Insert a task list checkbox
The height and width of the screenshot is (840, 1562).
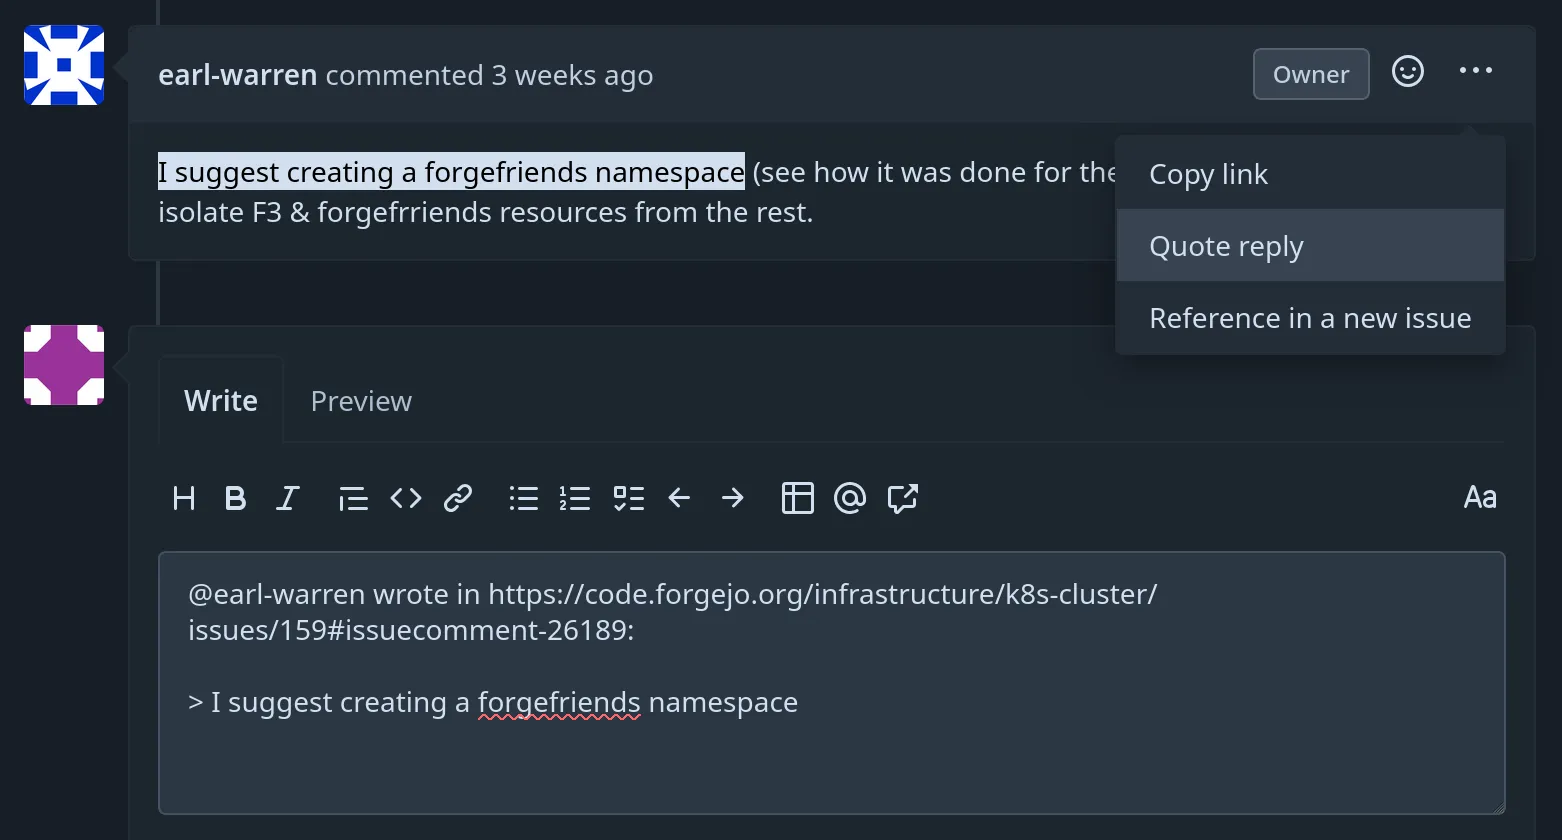(629, 498)
